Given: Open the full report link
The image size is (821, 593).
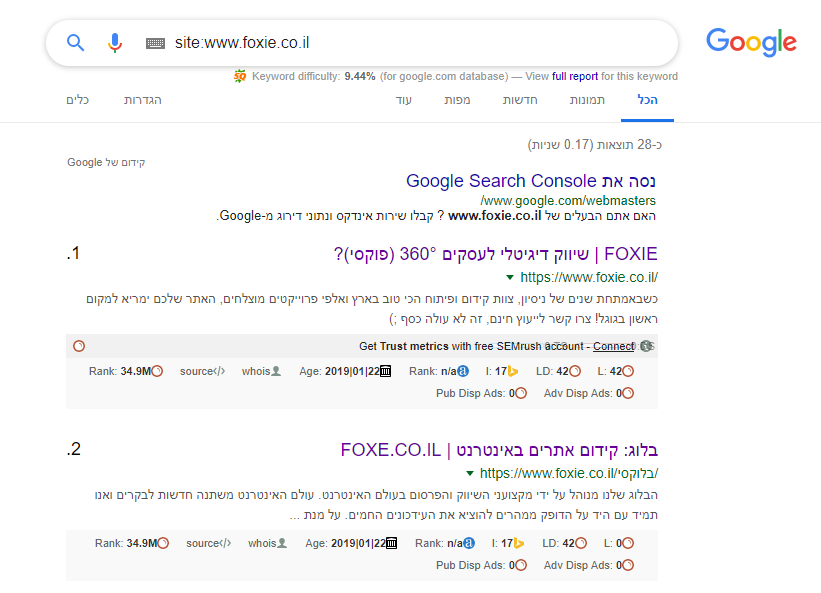Looking at the screenshot, I should point(575,76).
